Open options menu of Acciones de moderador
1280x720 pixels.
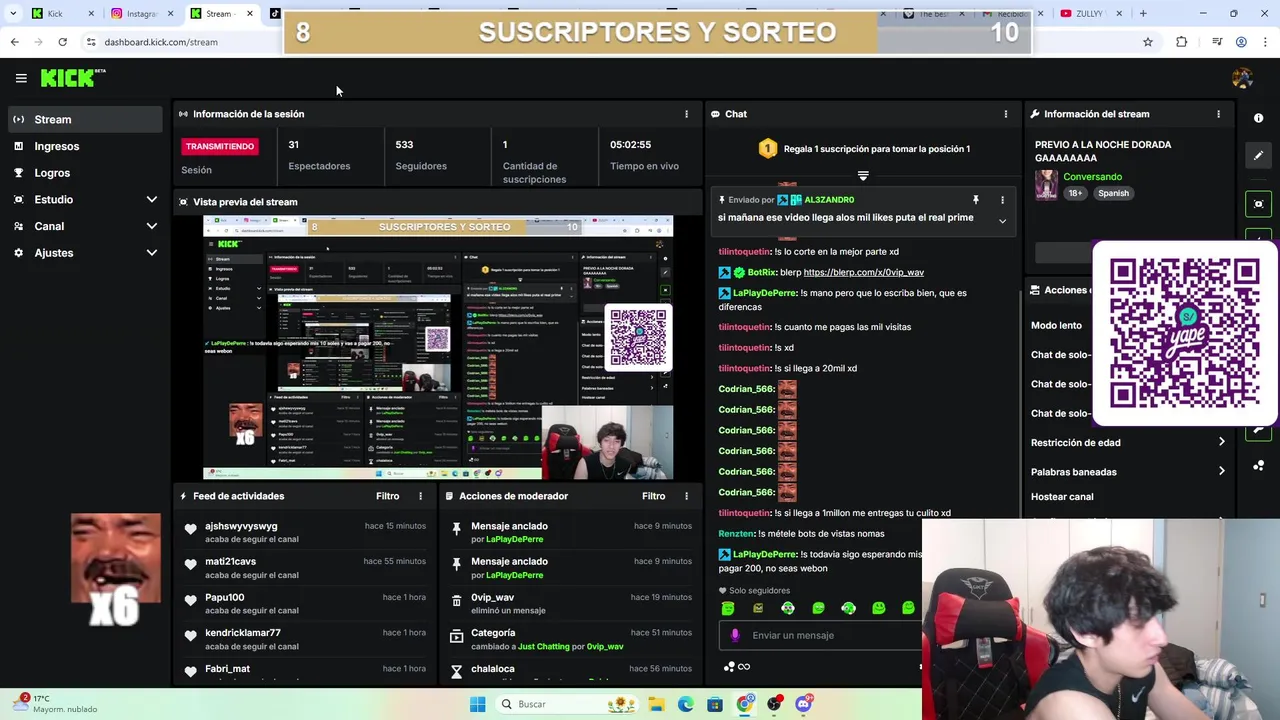point(686,496)
